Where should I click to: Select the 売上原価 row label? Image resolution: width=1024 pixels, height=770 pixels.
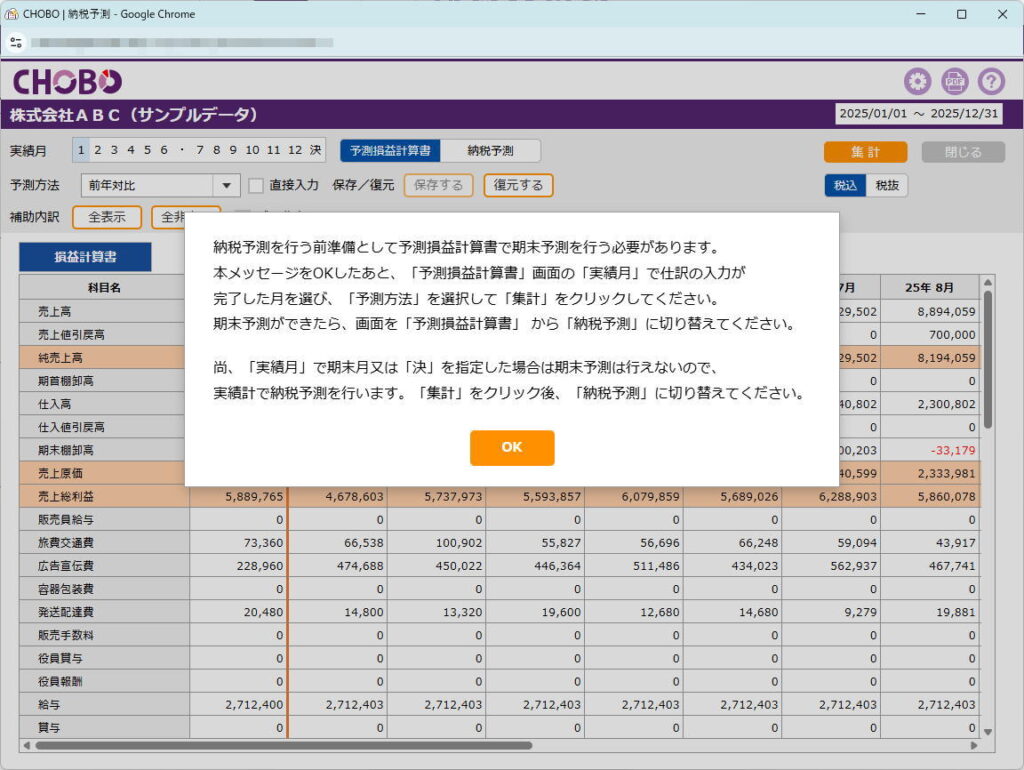tap(60, 473)
